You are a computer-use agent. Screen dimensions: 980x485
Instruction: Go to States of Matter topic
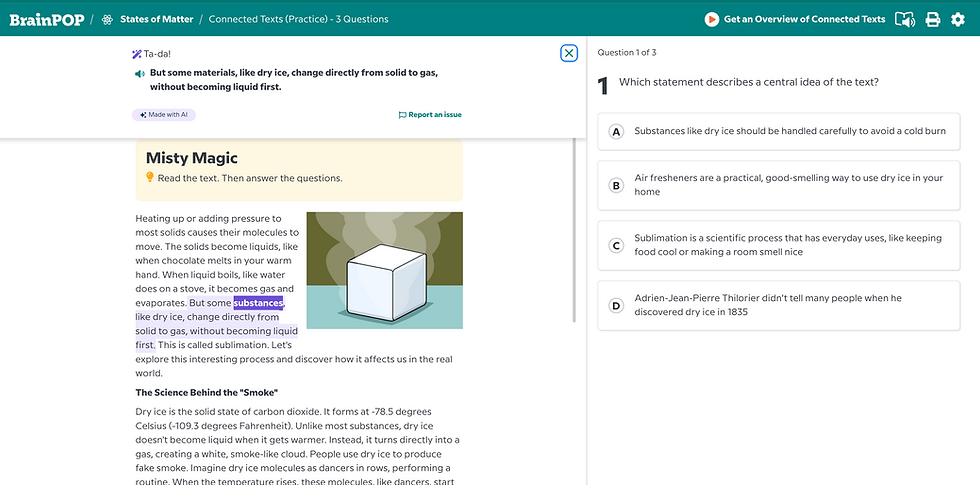click(x=156, y=19)
